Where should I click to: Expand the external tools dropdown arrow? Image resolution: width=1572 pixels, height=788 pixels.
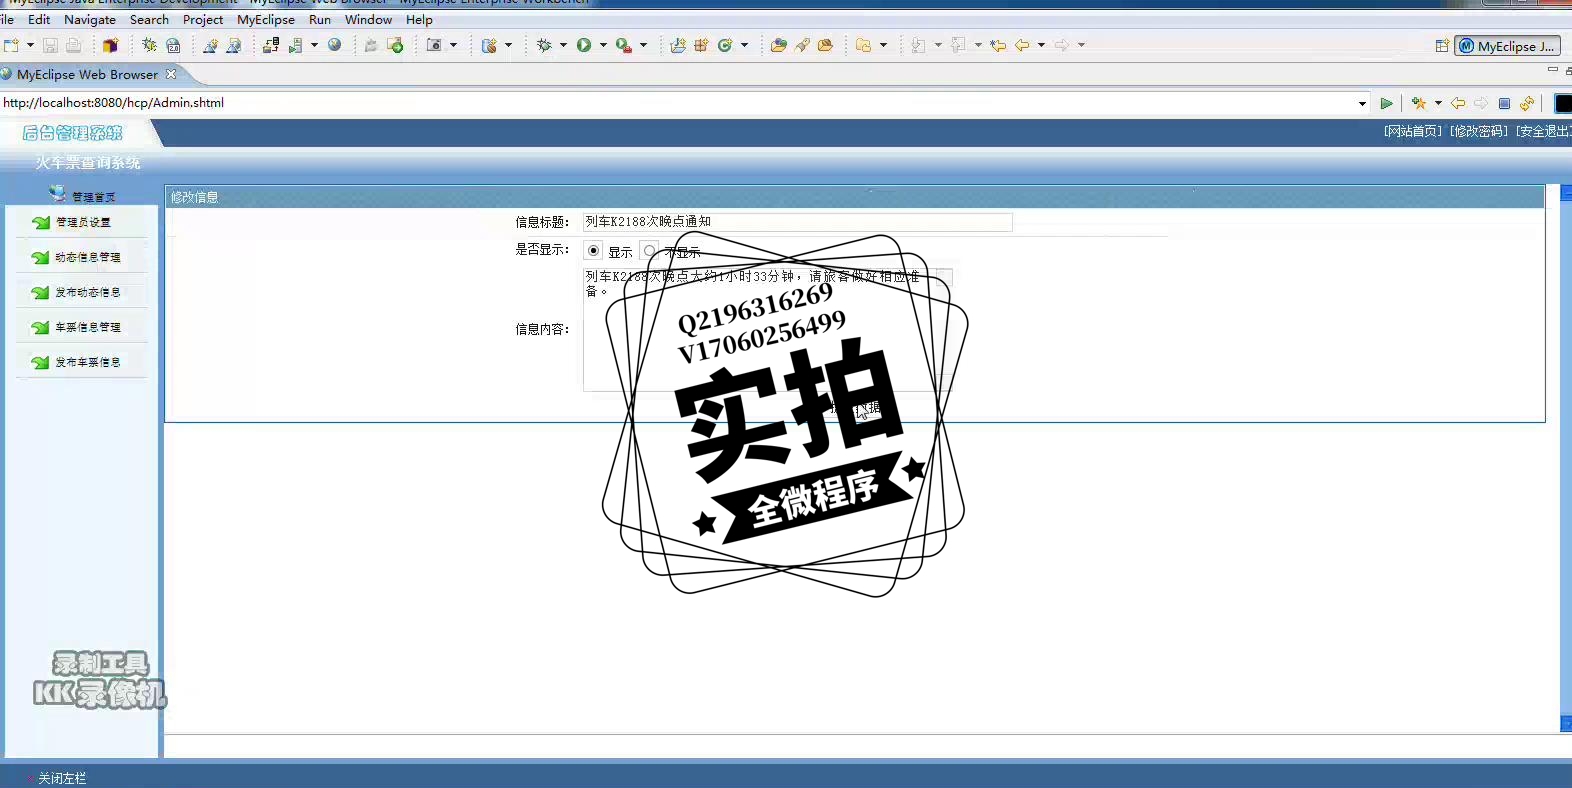(643, 45)
